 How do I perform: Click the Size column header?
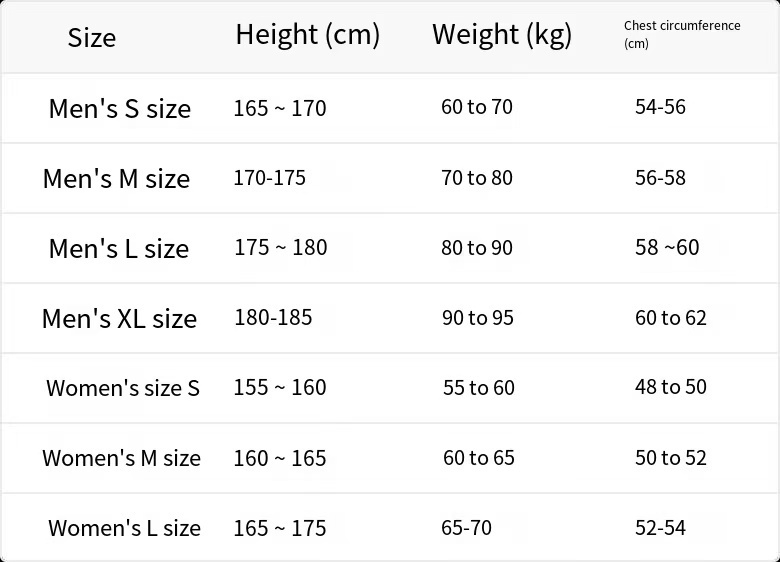tap(92, 38)
